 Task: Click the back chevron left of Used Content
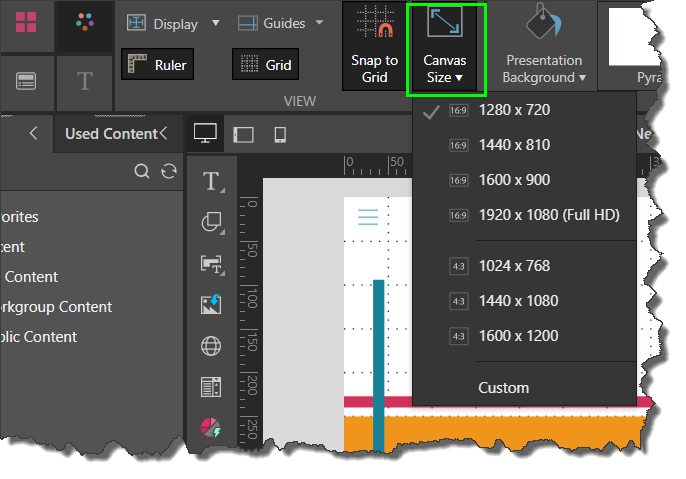point(33,133)
